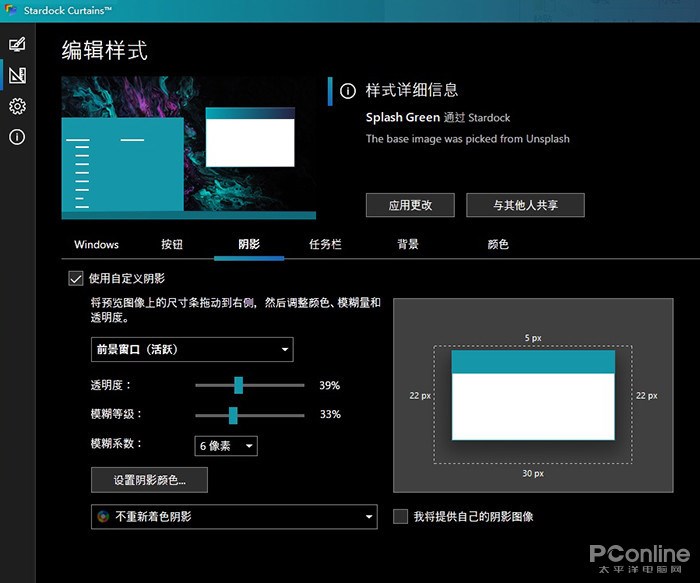Open the edit style ruler sidebar icon

pos(17,75)
